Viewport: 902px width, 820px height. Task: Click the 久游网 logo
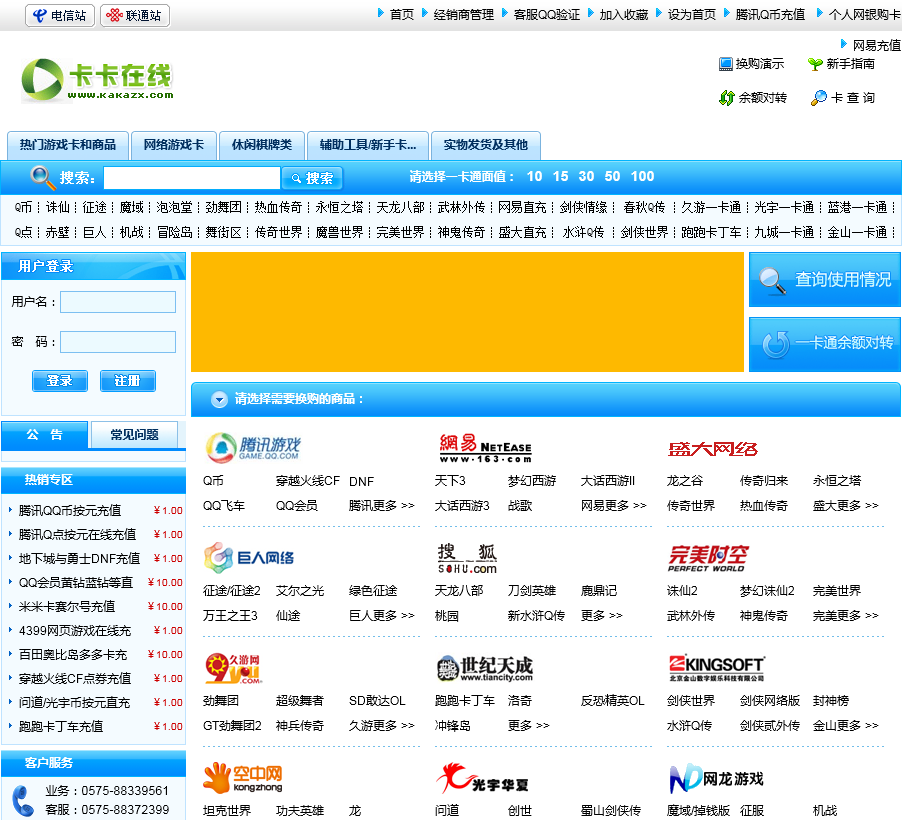234,668
